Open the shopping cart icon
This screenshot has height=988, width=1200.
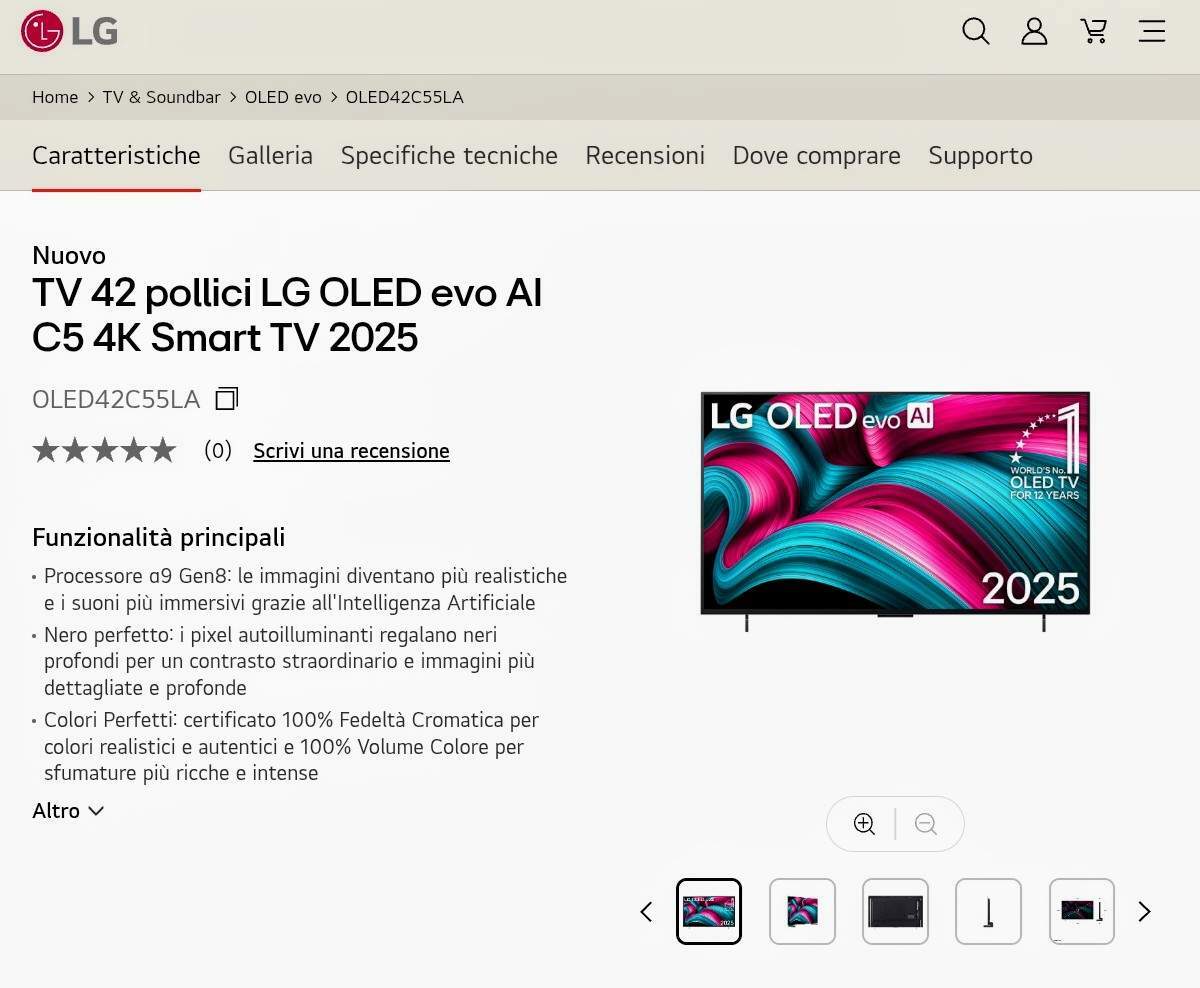click(x=1094, y=31)
